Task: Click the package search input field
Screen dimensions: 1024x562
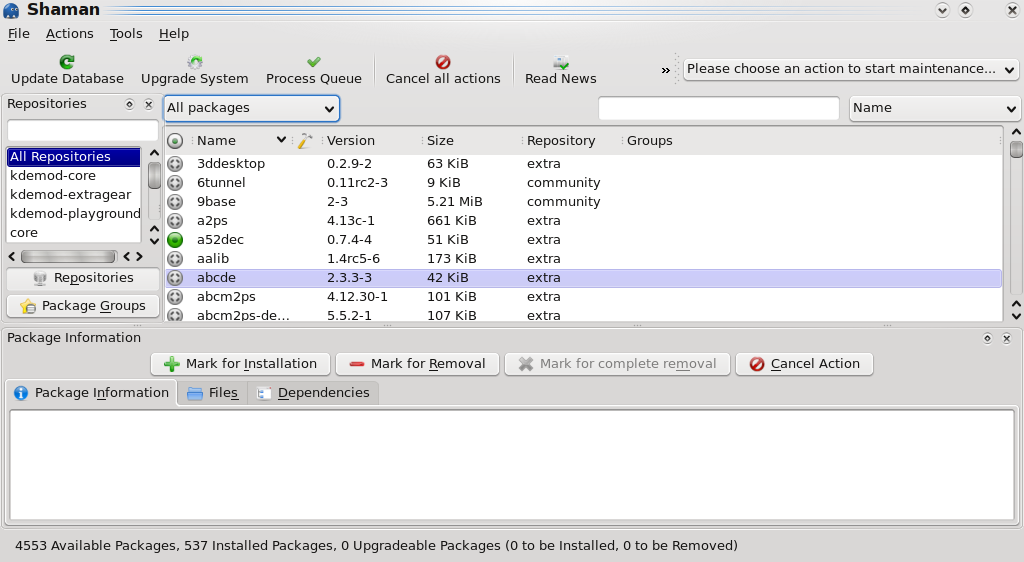Action: coord(718,108)
